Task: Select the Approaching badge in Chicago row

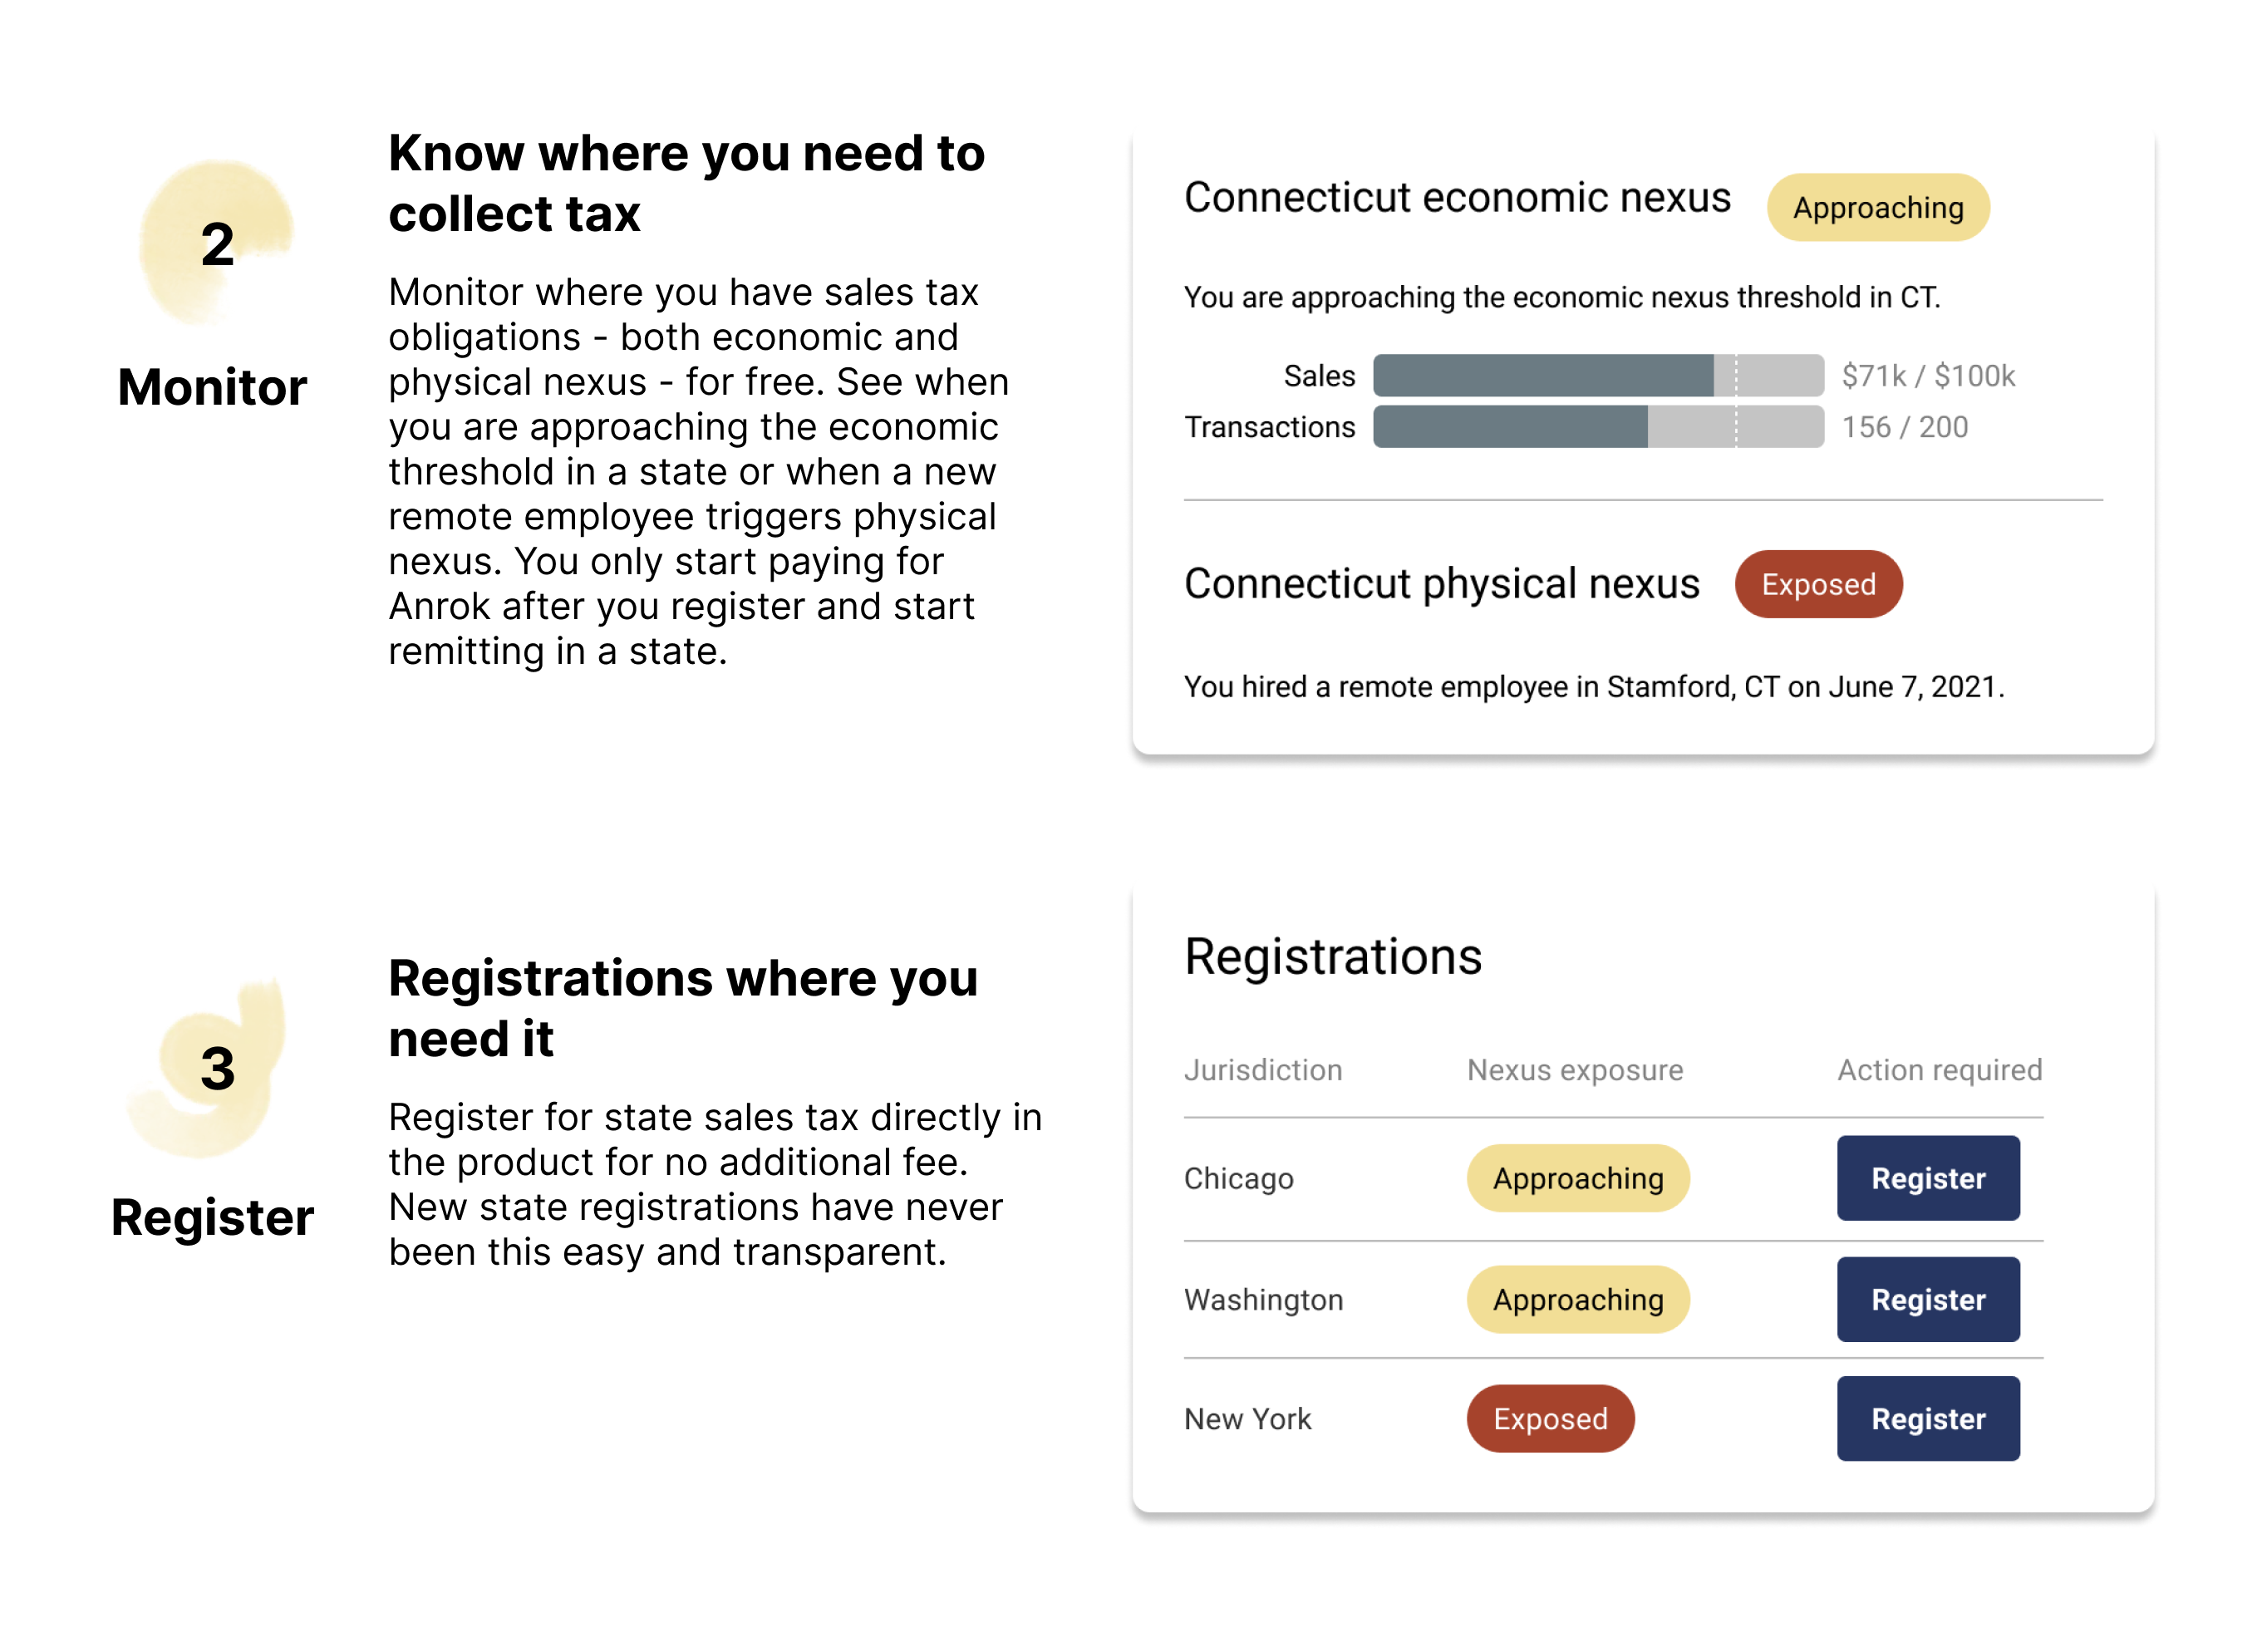Action: (x=1577, y=1178)
